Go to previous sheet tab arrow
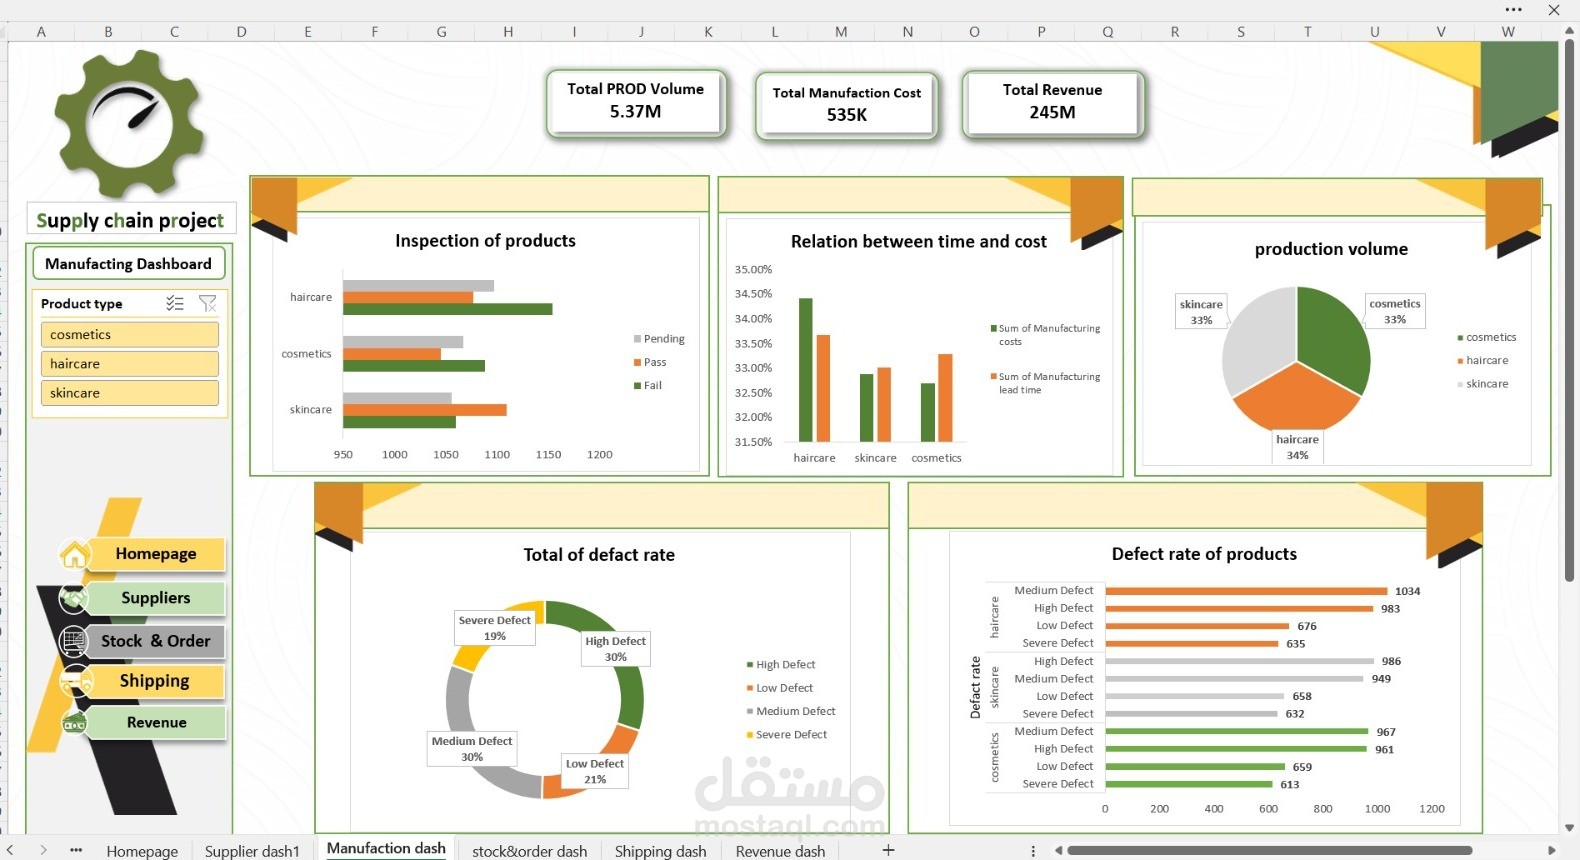The height and width of the screenshot is (860, 1580). (11, 850)
